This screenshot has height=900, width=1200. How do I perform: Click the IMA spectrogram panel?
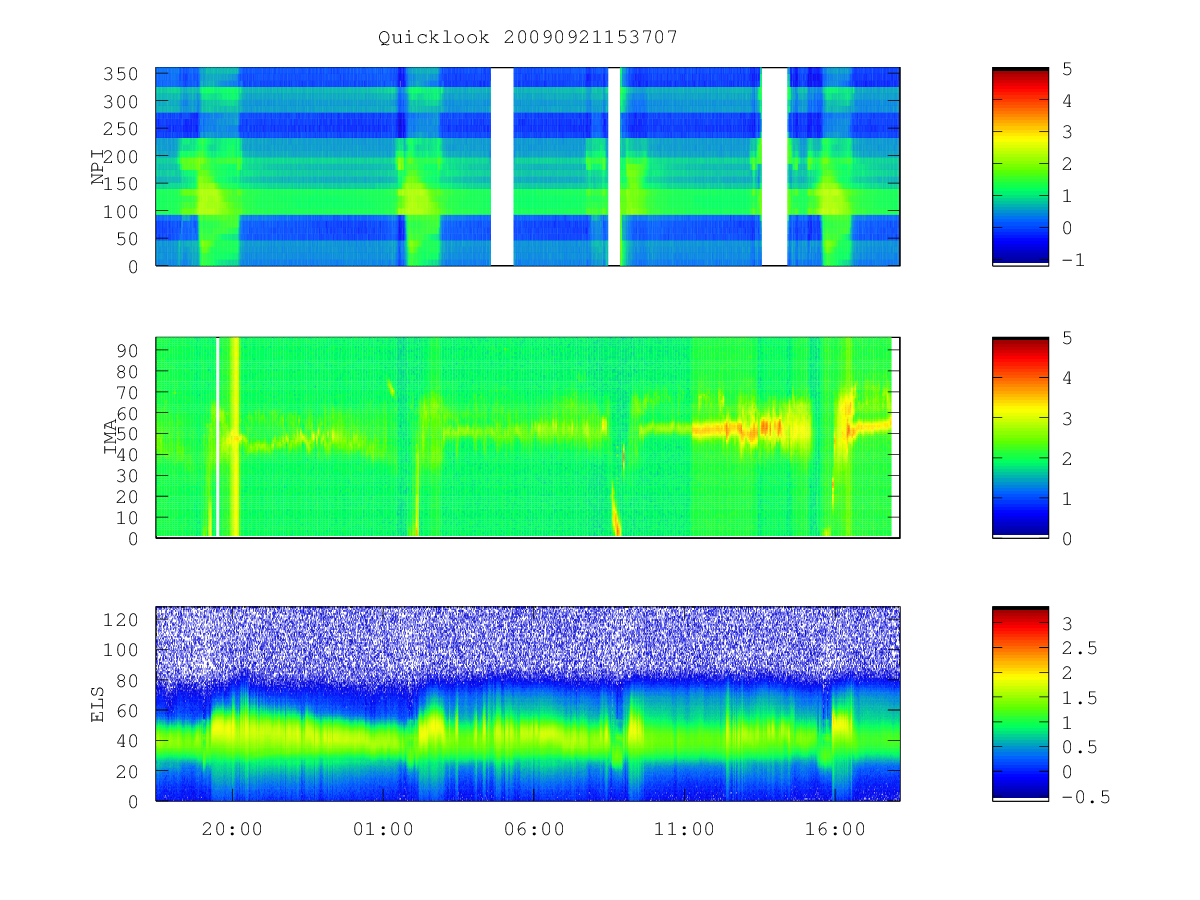pos(528,438)
